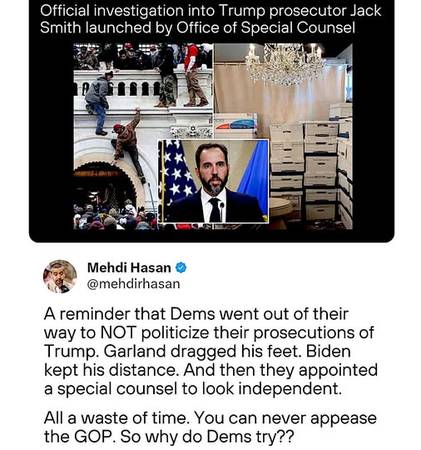The height and width of the screenshot is (450, 421).
Task: Click the crystal chandelier in the ballroom photo
Action: point(285,63)
